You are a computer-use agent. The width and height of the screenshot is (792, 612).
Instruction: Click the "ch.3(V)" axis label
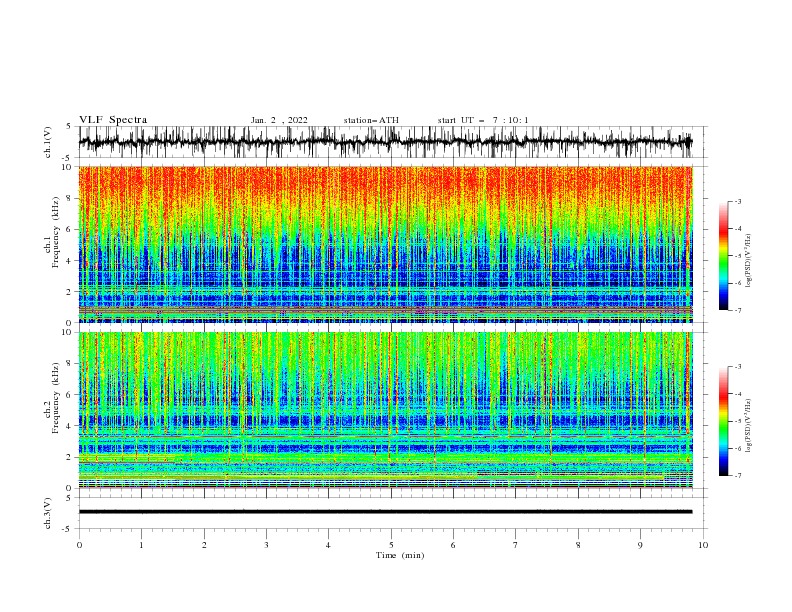48,513
